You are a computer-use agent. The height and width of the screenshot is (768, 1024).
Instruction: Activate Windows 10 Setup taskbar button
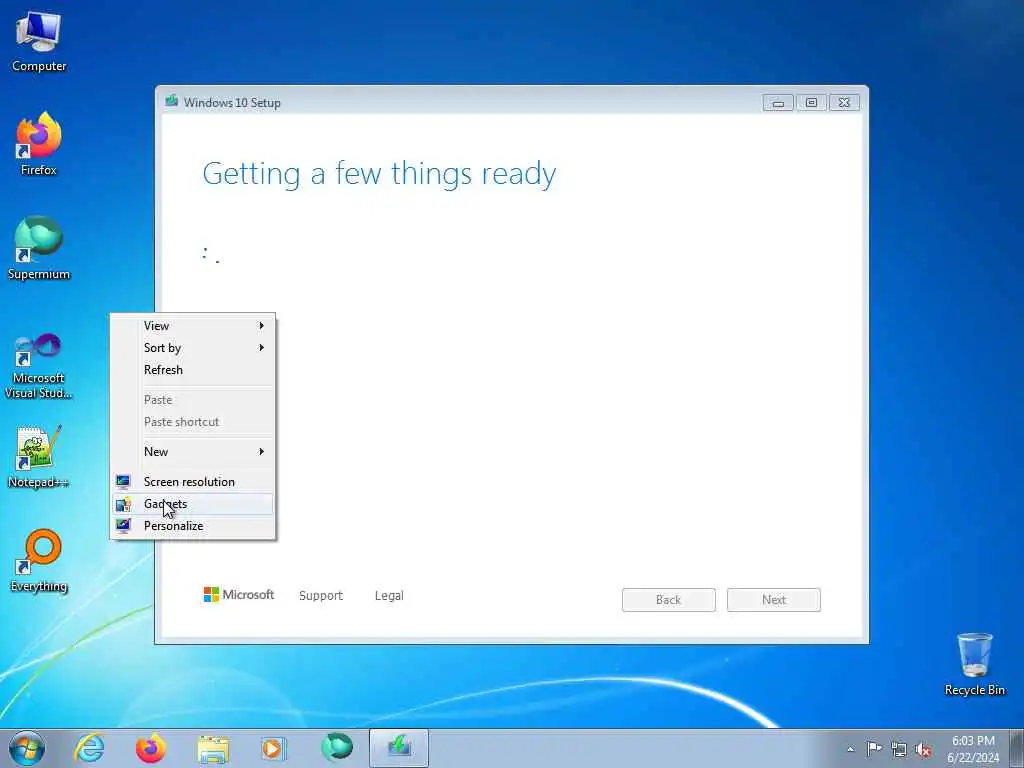click(x=399, y=748)
